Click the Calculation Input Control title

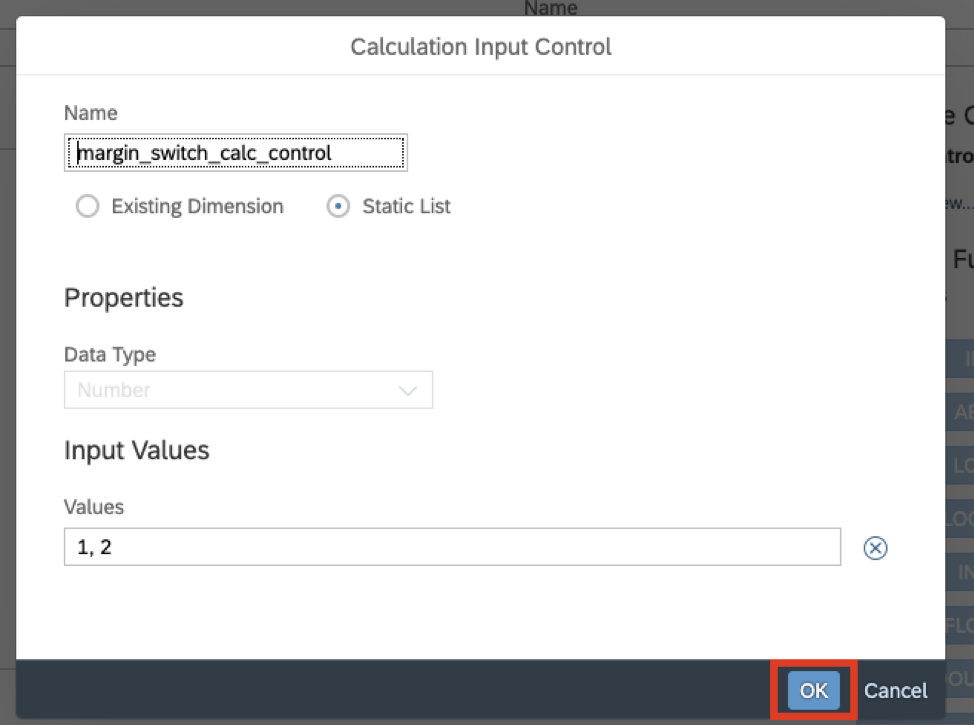click(481, 47)
